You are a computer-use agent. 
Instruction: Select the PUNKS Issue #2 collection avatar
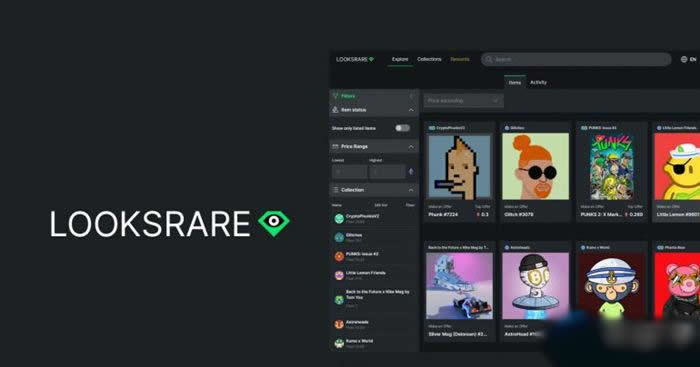coord(339,256)
